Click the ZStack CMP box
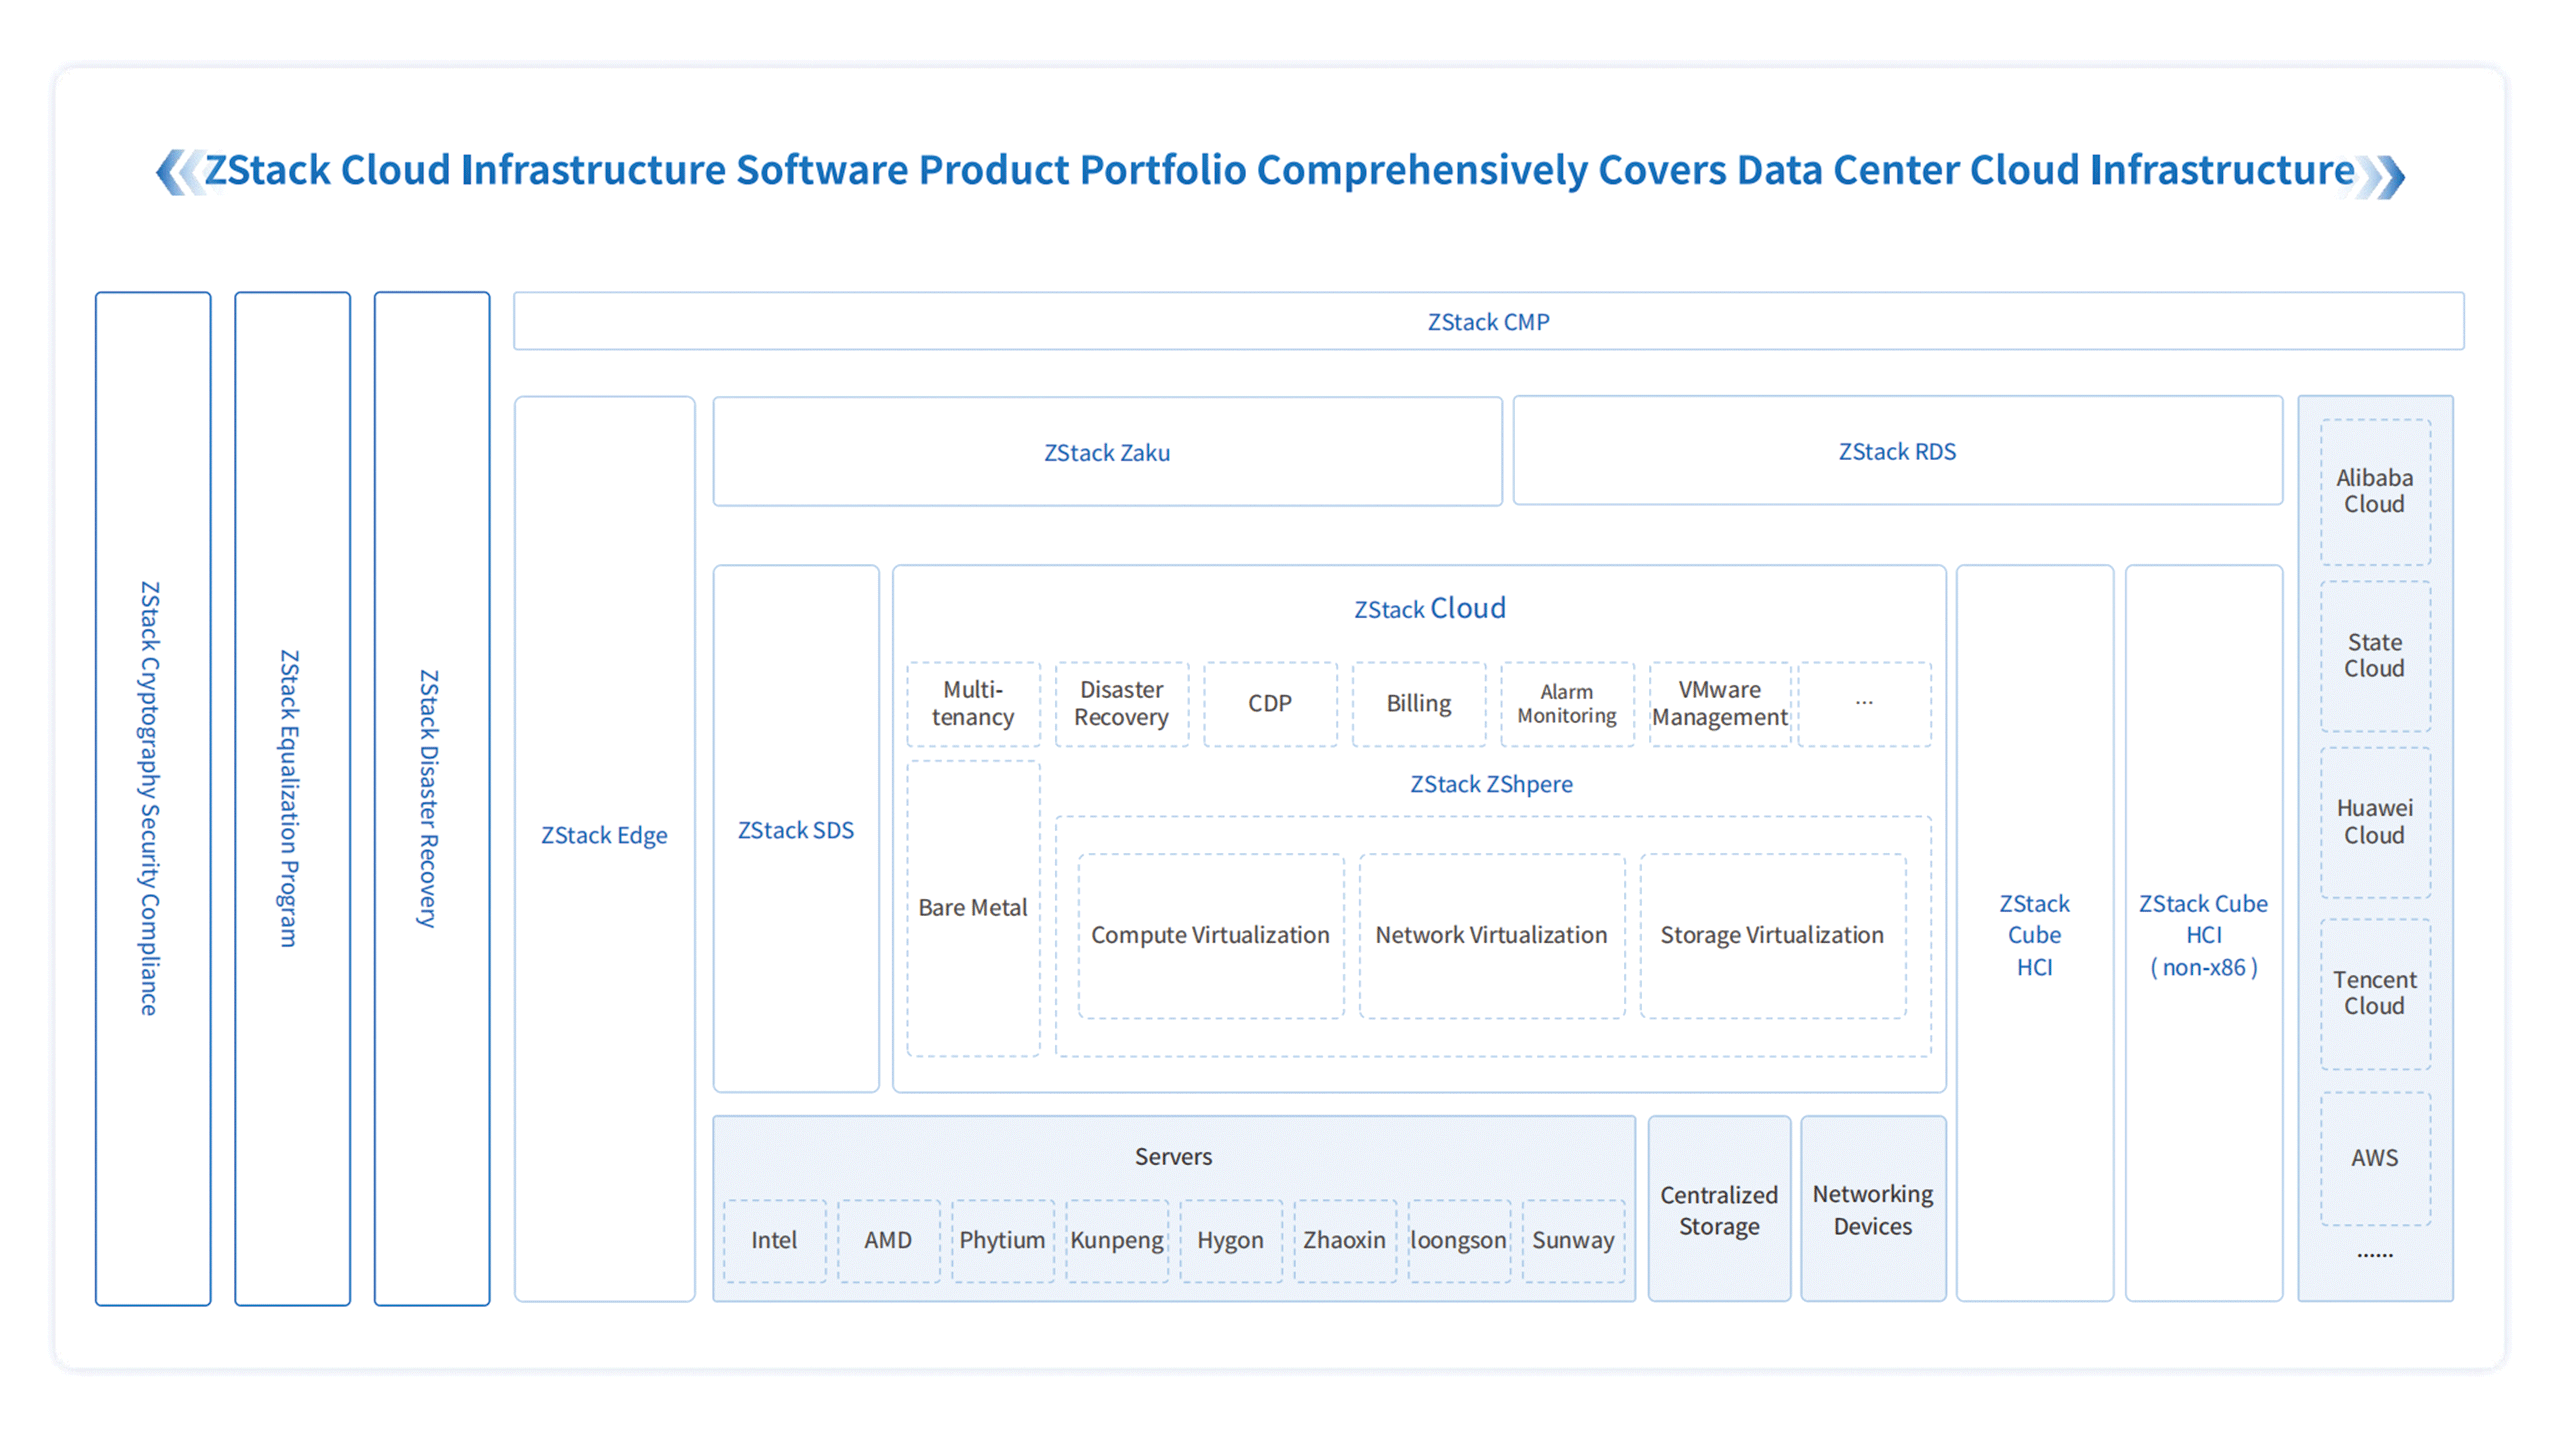Screen dimensions: 2560x1440 (x=1488, y=321)
